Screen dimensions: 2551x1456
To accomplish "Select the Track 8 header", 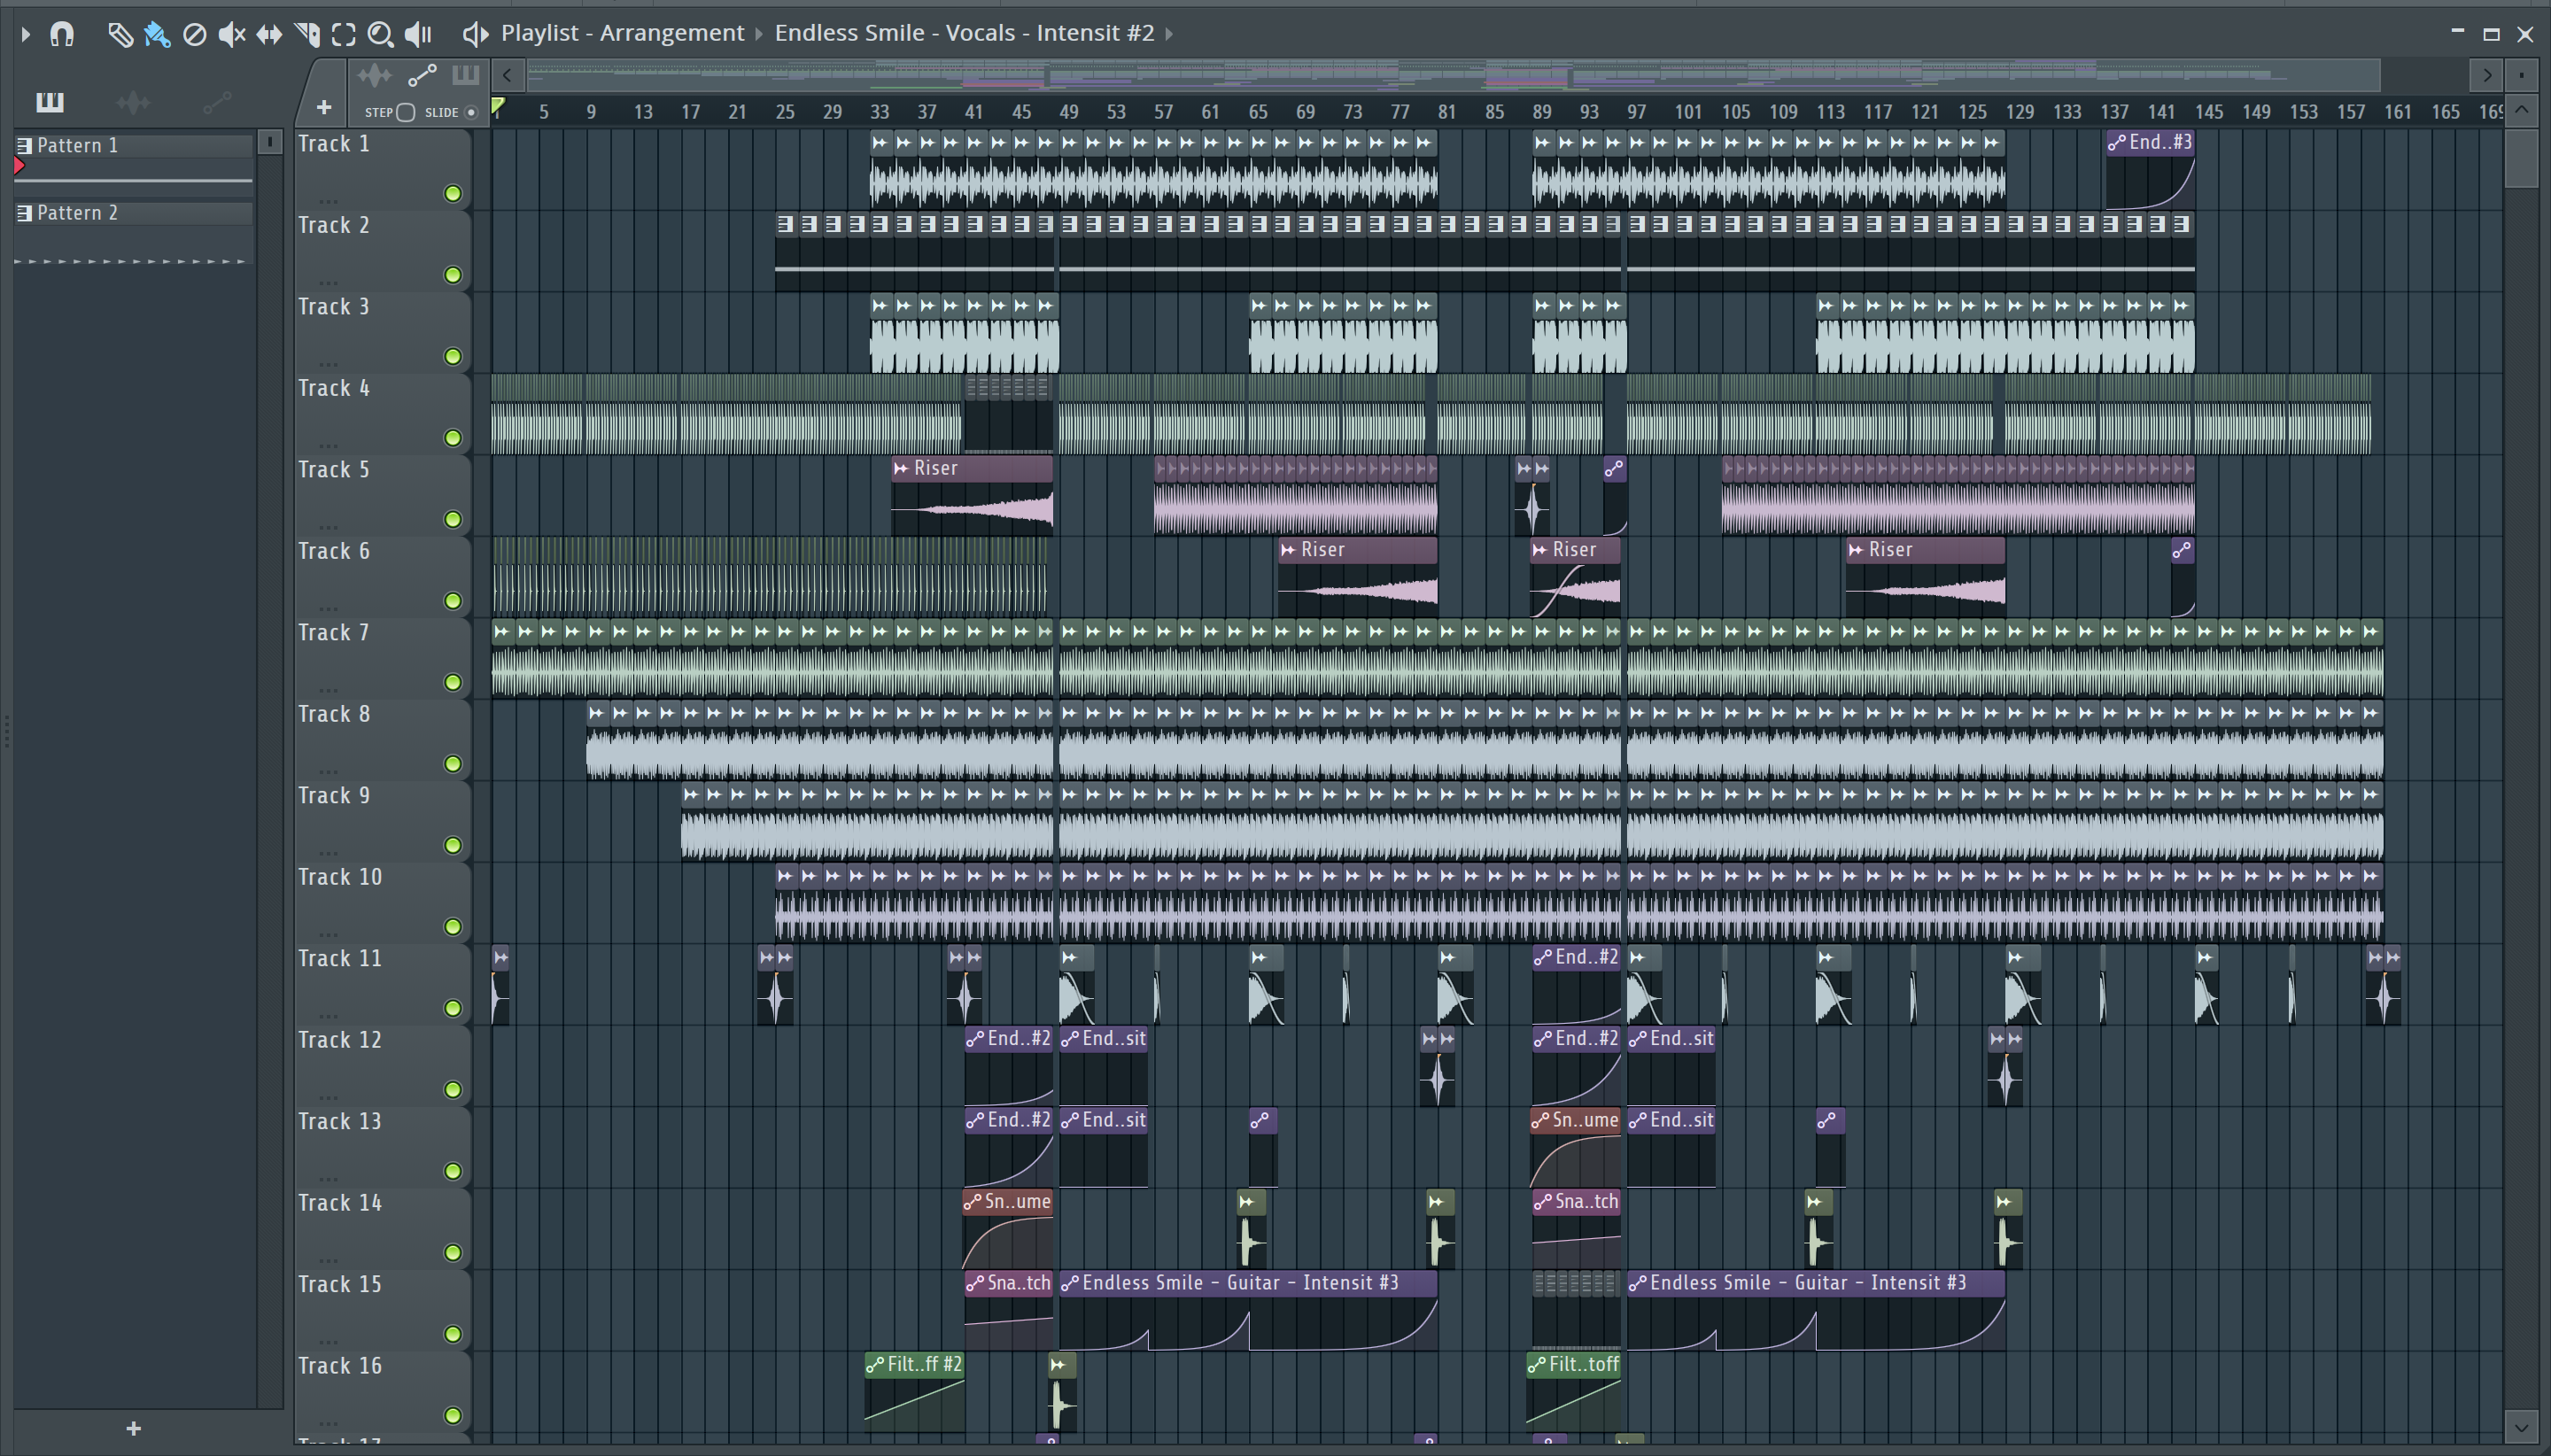I will [x=382, y=739].
